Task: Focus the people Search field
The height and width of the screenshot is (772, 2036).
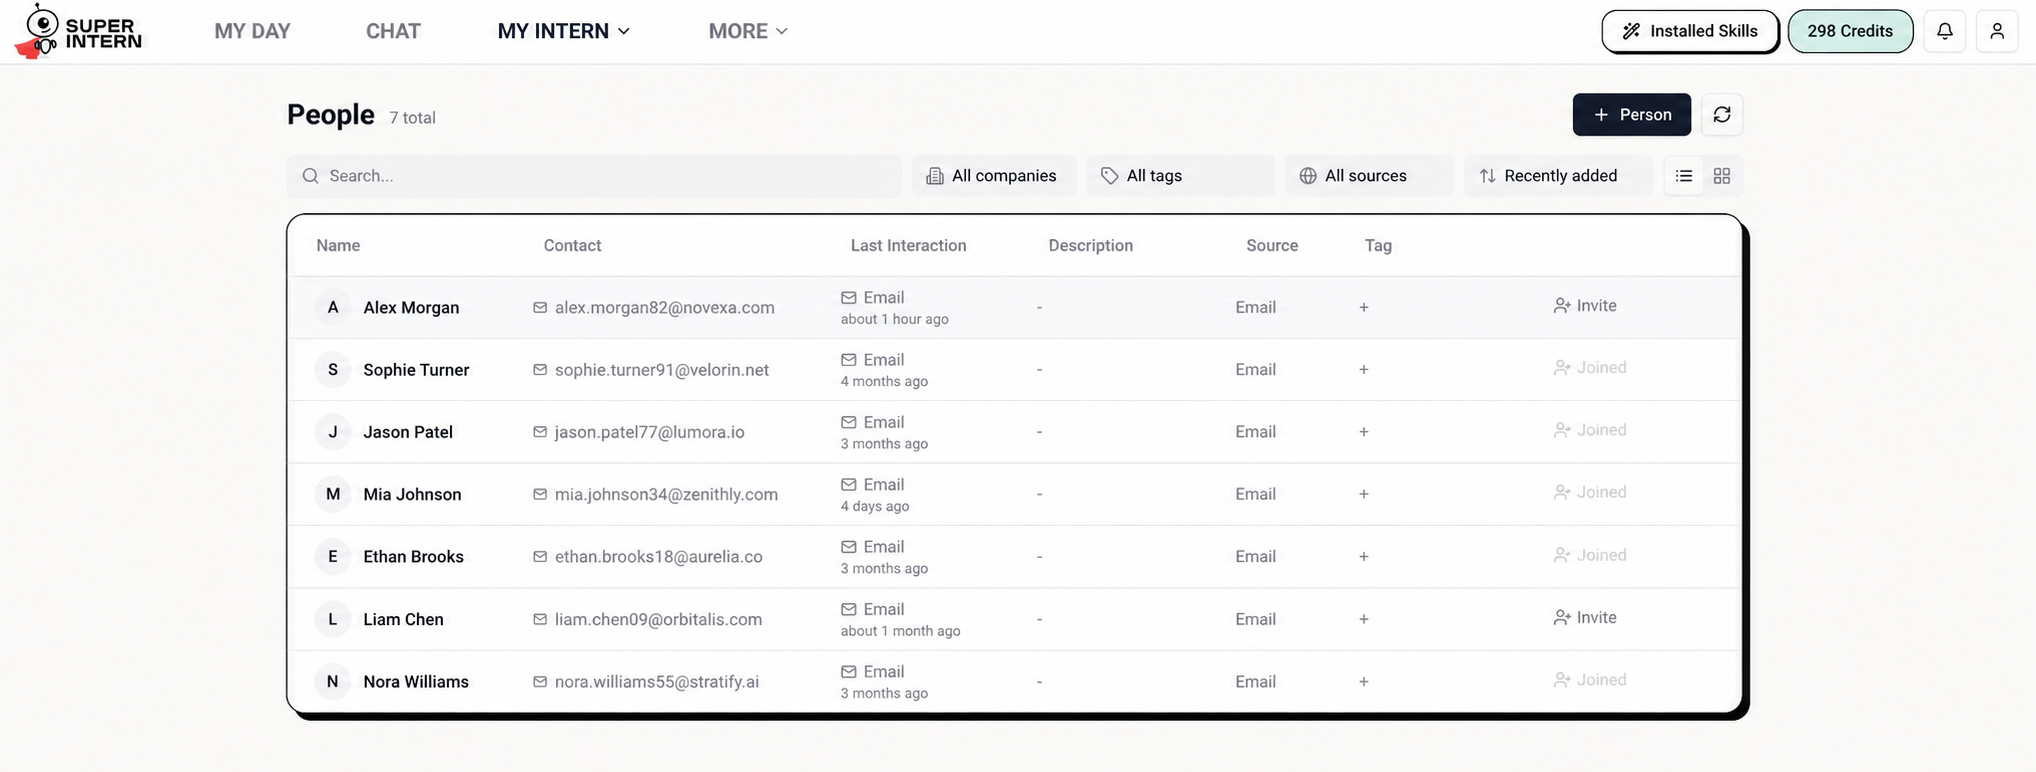Action: coord(594,176)
